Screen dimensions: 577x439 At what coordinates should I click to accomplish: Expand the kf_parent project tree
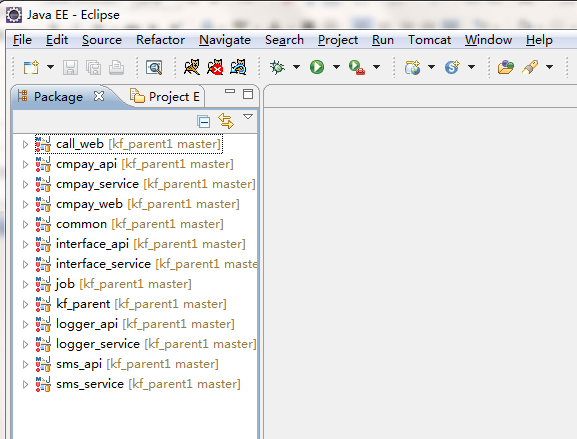[x=25, y=304]
